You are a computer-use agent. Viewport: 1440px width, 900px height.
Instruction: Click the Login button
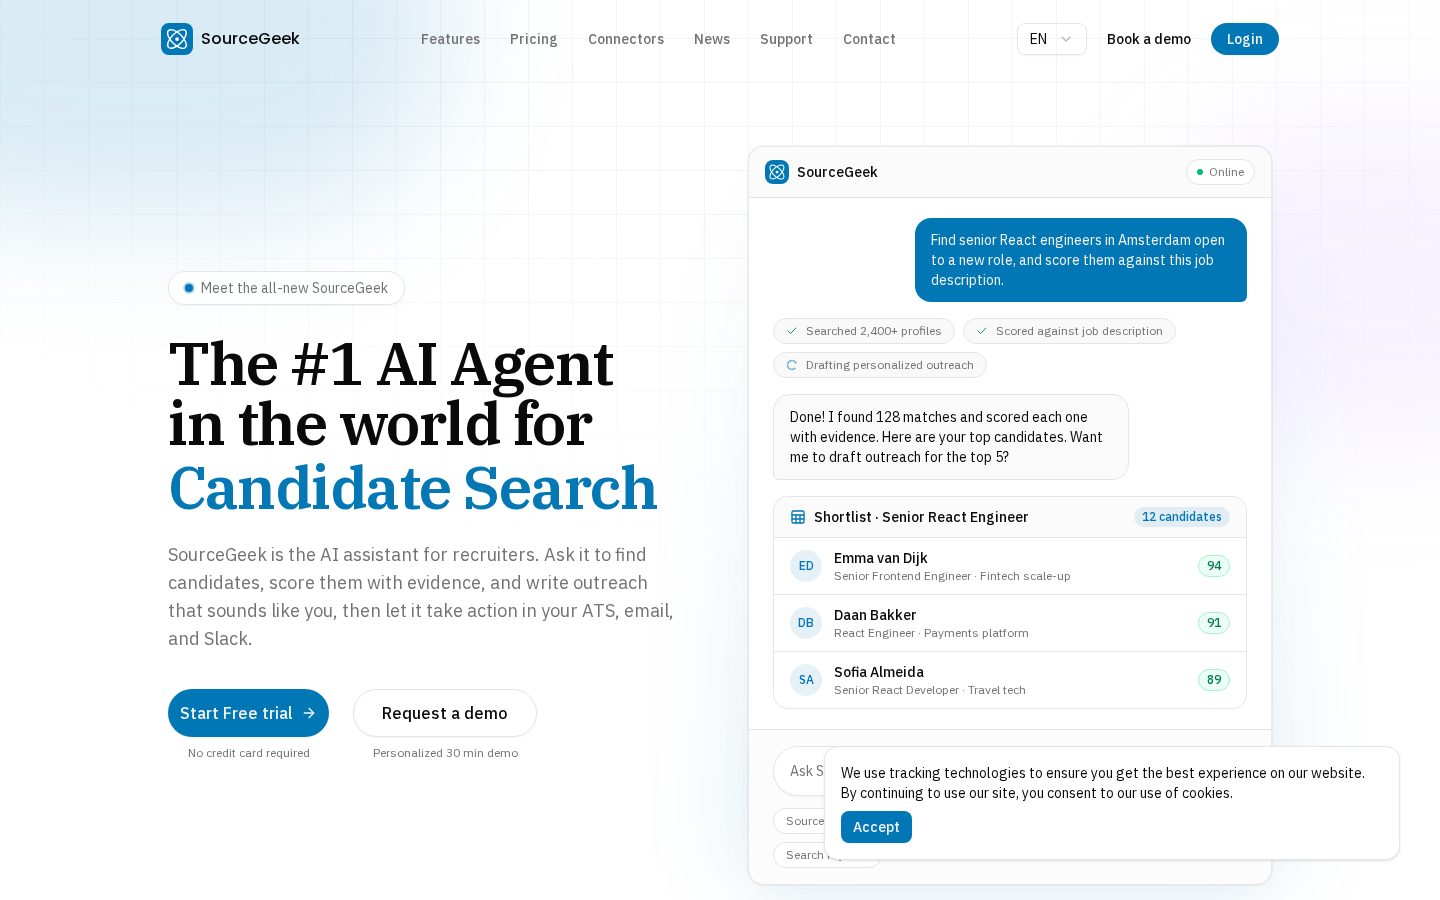(1245, 39)
